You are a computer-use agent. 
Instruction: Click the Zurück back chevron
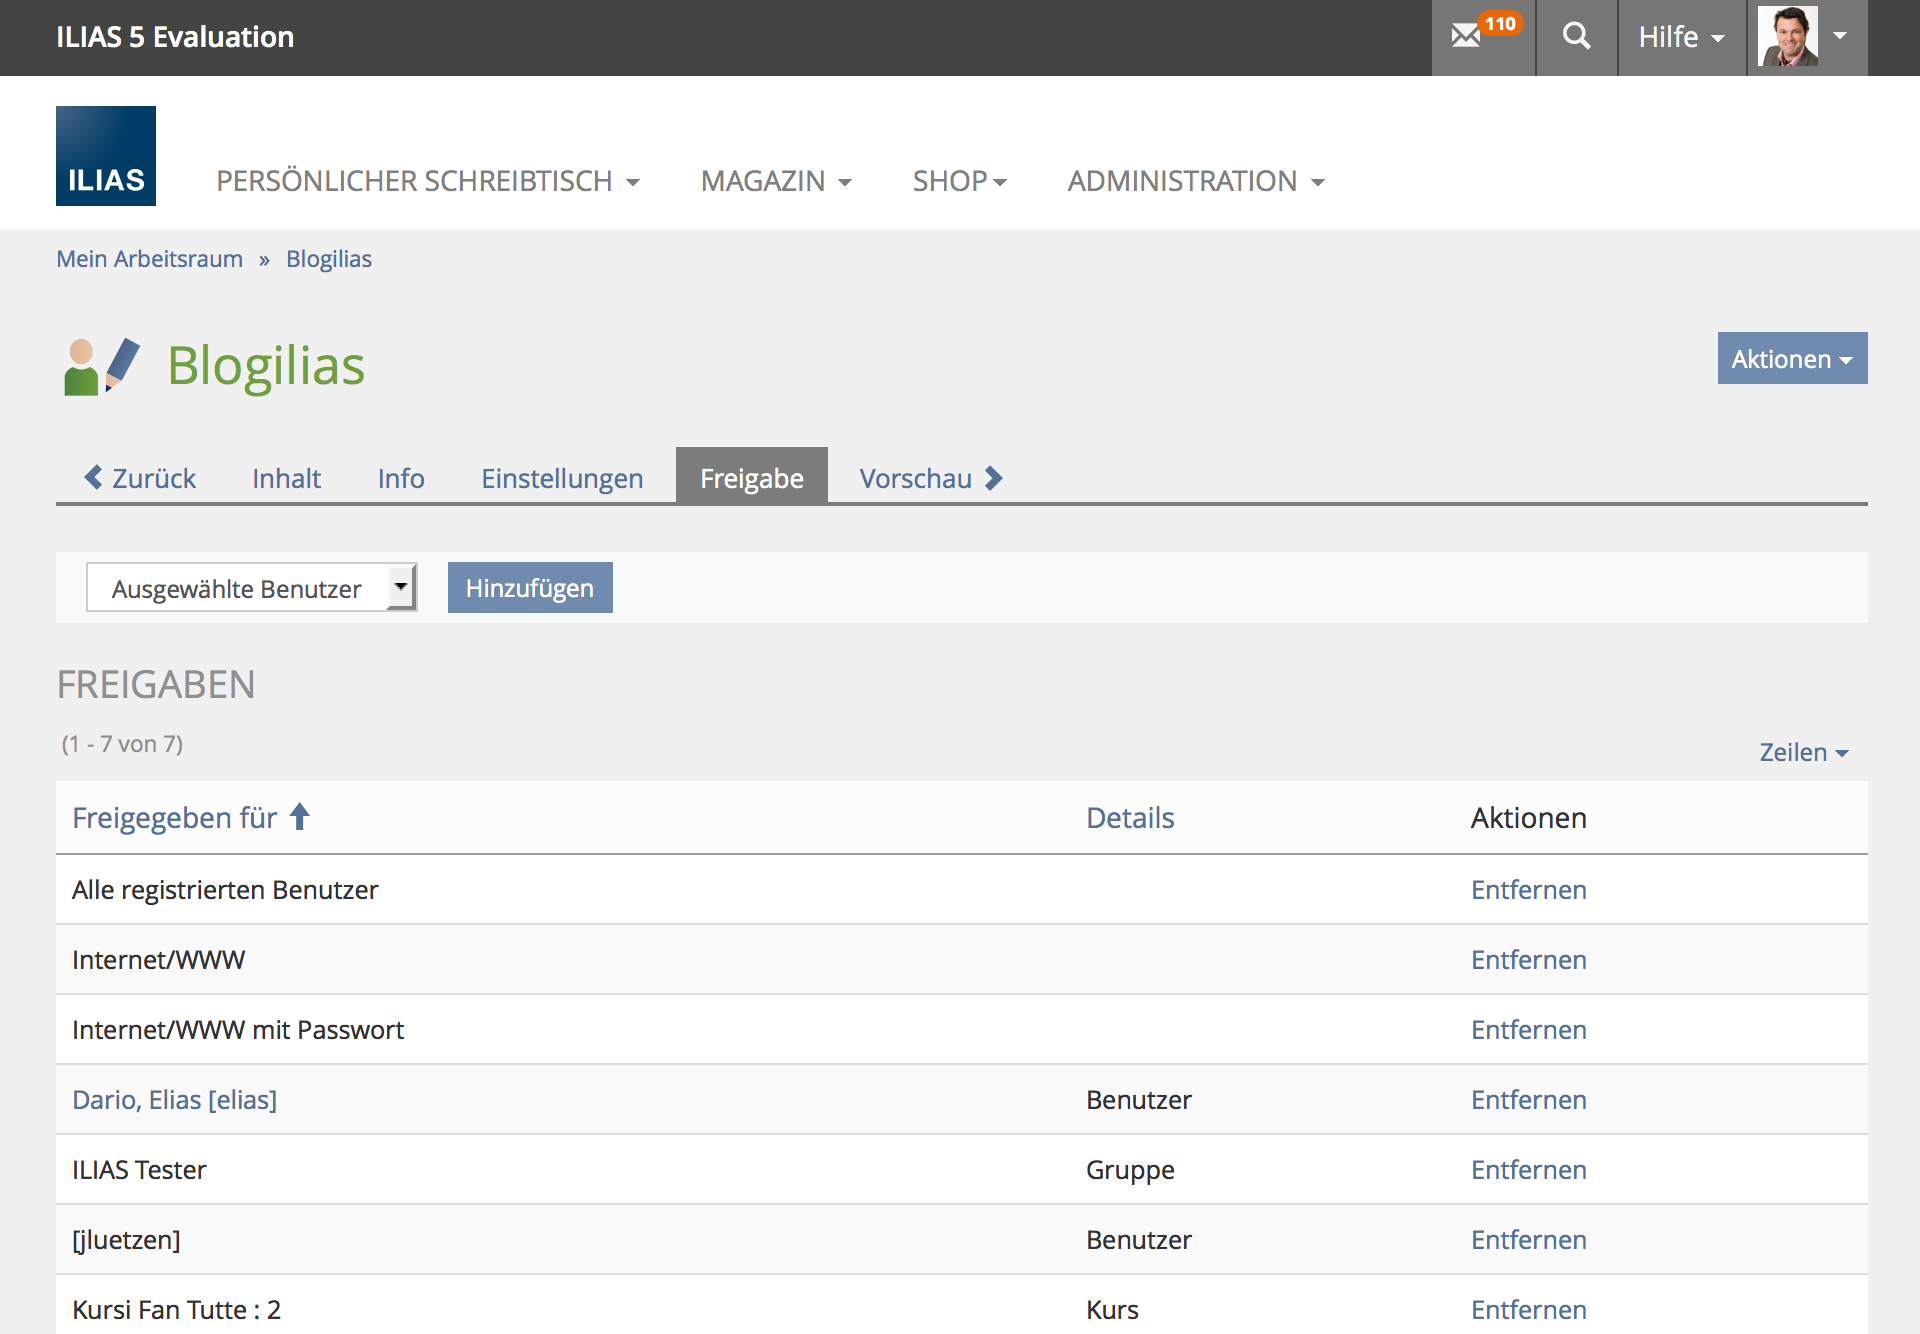coord(94,478)
